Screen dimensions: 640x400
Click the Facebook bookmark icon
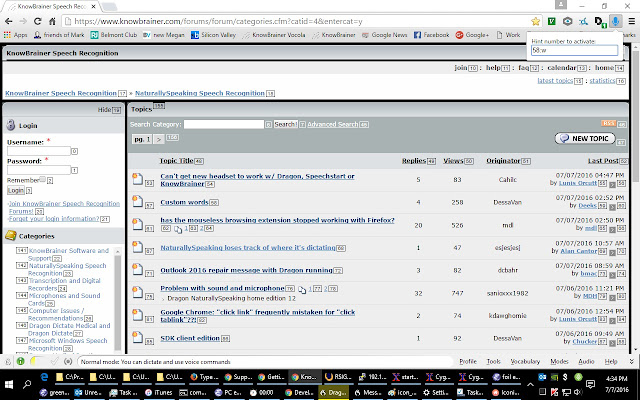[x=403, y=34]
